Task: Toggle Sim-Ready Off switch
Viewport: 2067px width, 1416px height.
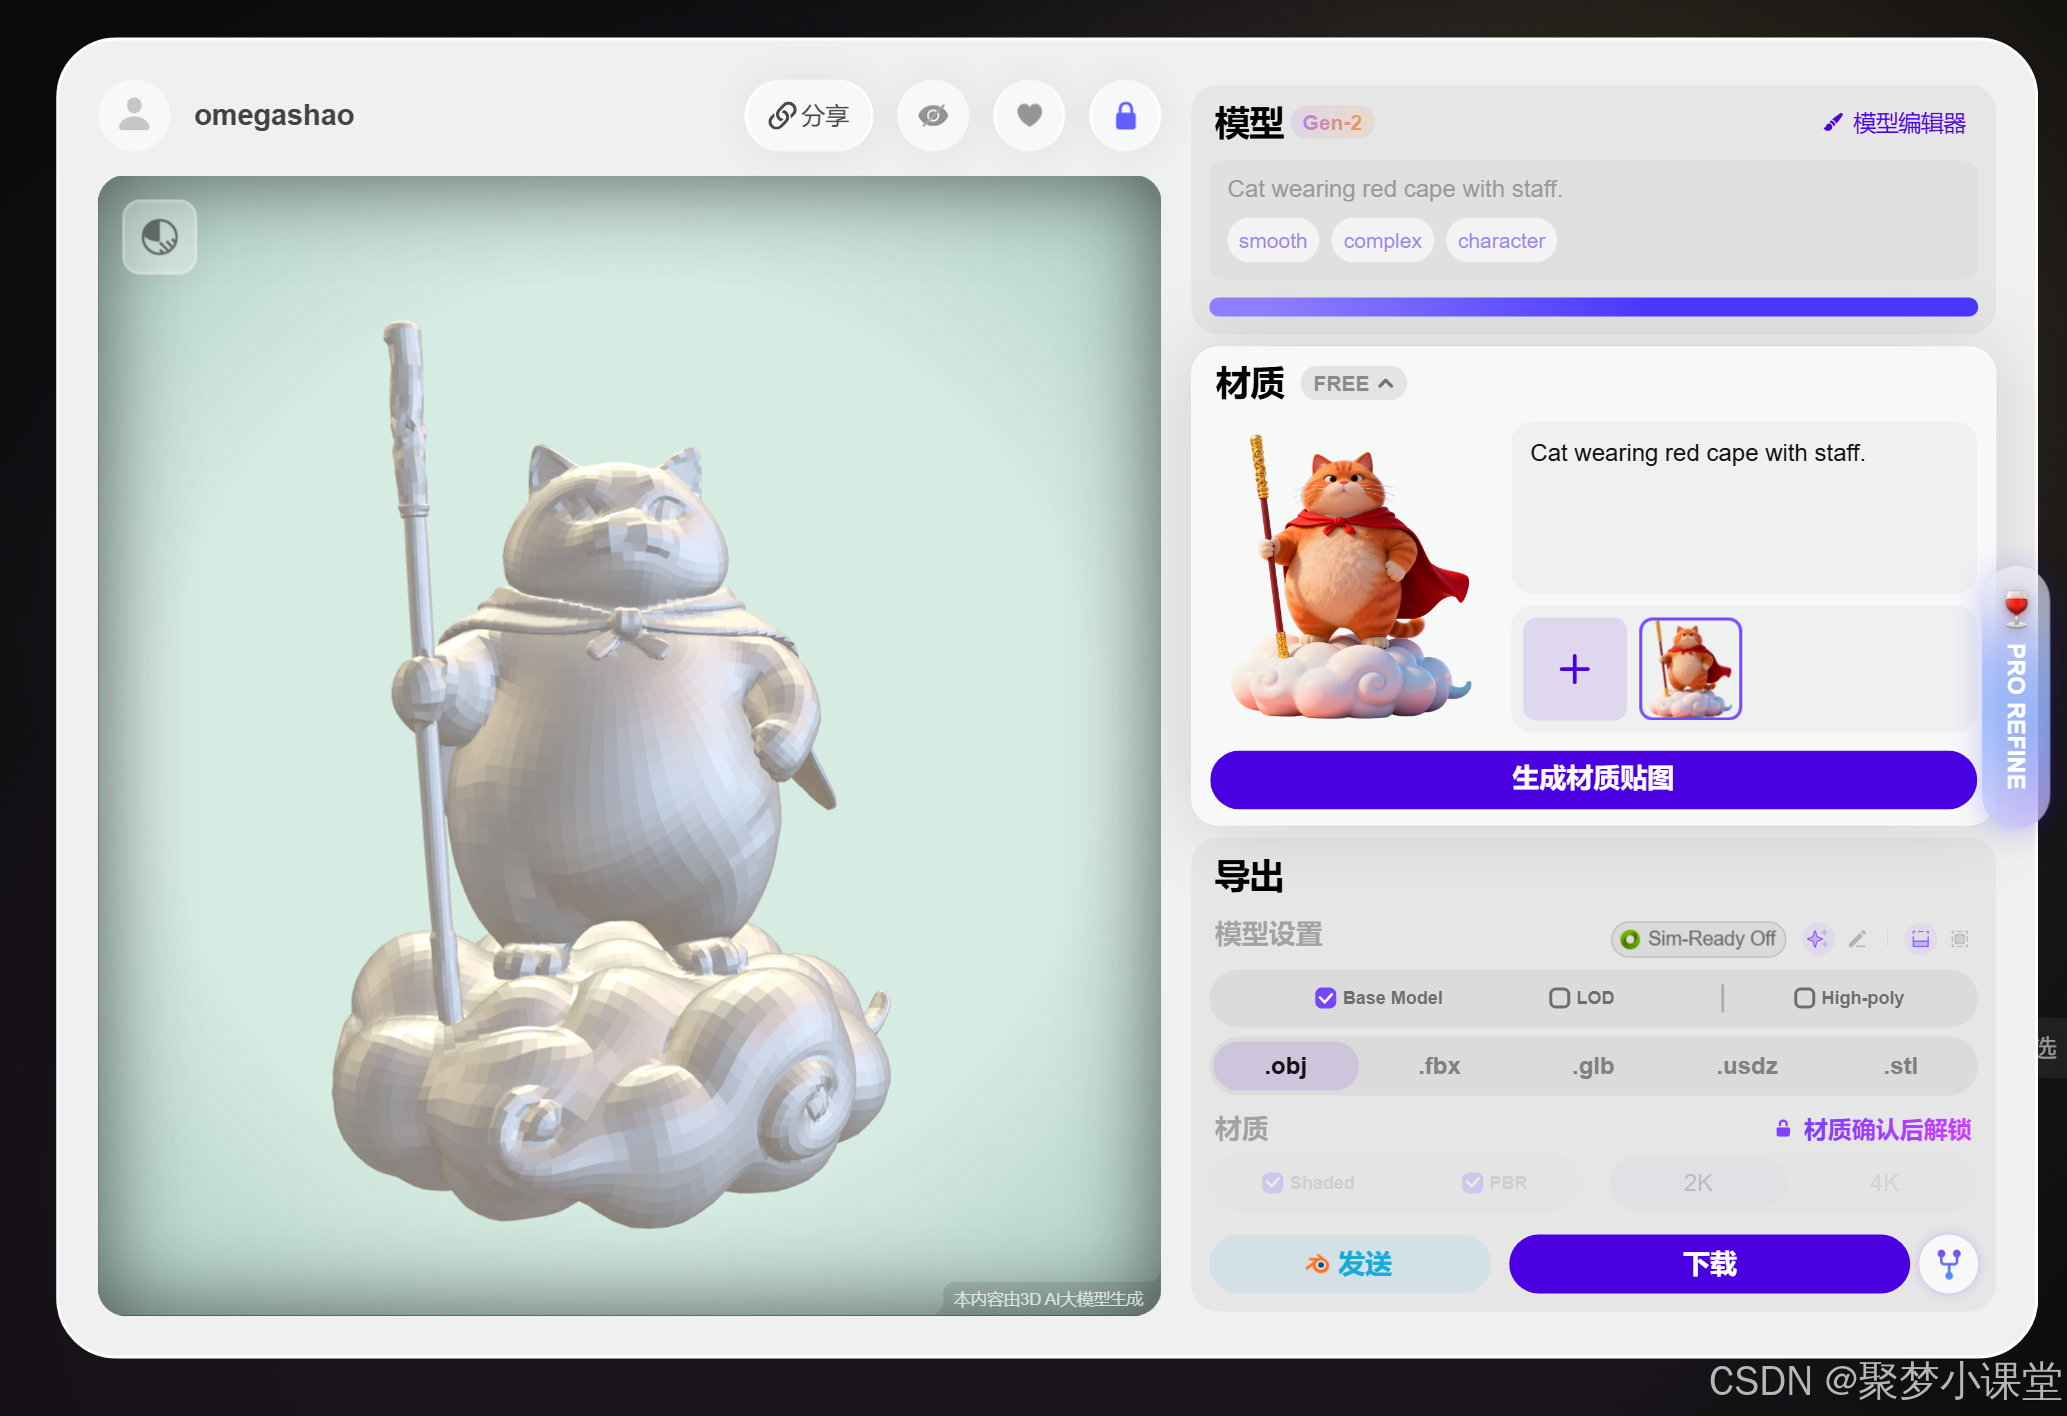Action: (1697, 939)
